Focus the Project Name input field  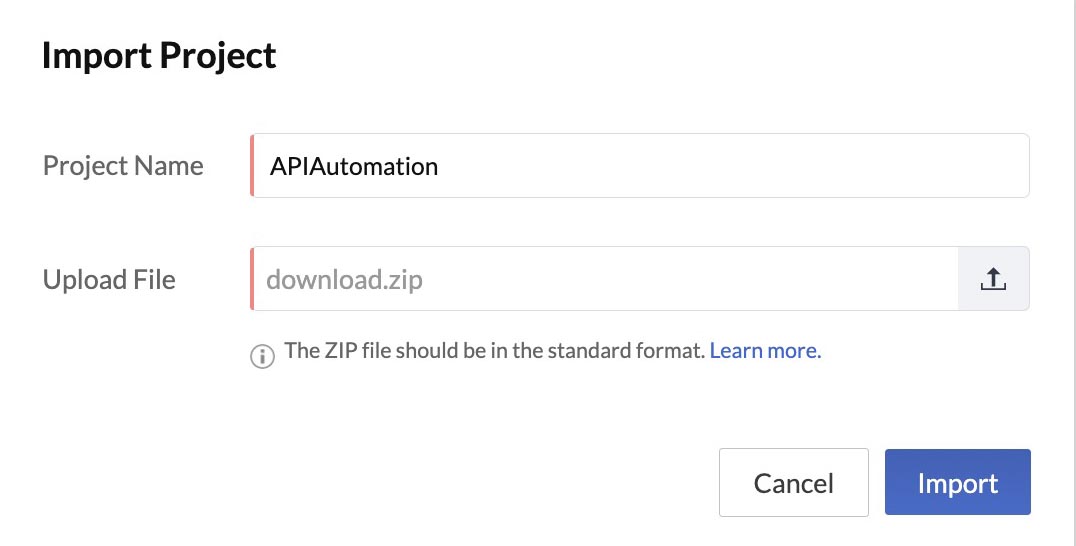[x=640, y=166]
